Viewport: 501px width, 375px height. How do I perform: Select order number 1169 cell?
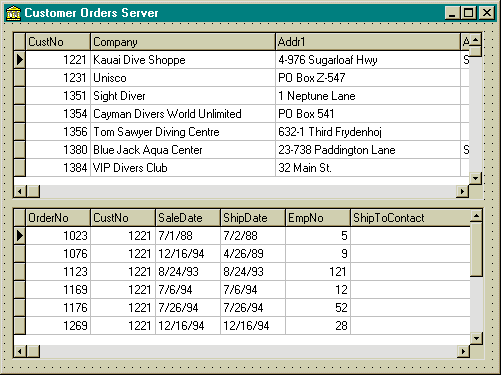[58, 290]
